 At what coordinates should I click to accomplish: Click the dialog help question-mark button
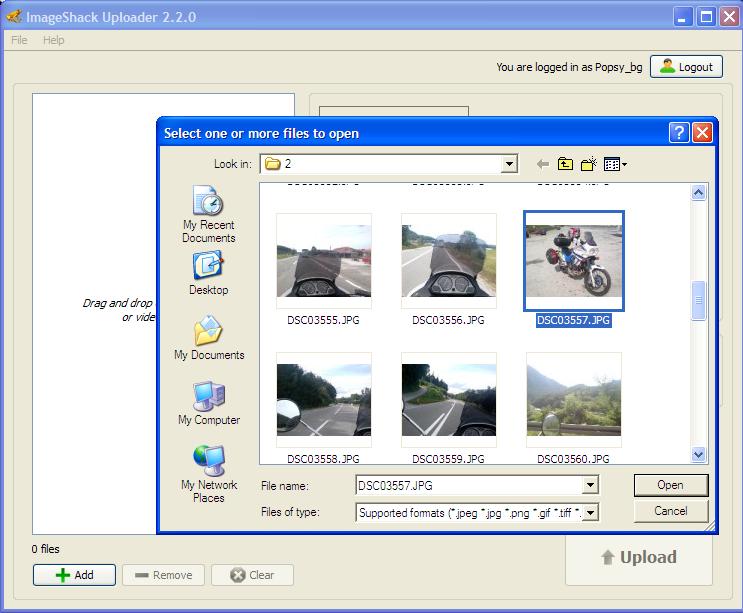(679, 133)
